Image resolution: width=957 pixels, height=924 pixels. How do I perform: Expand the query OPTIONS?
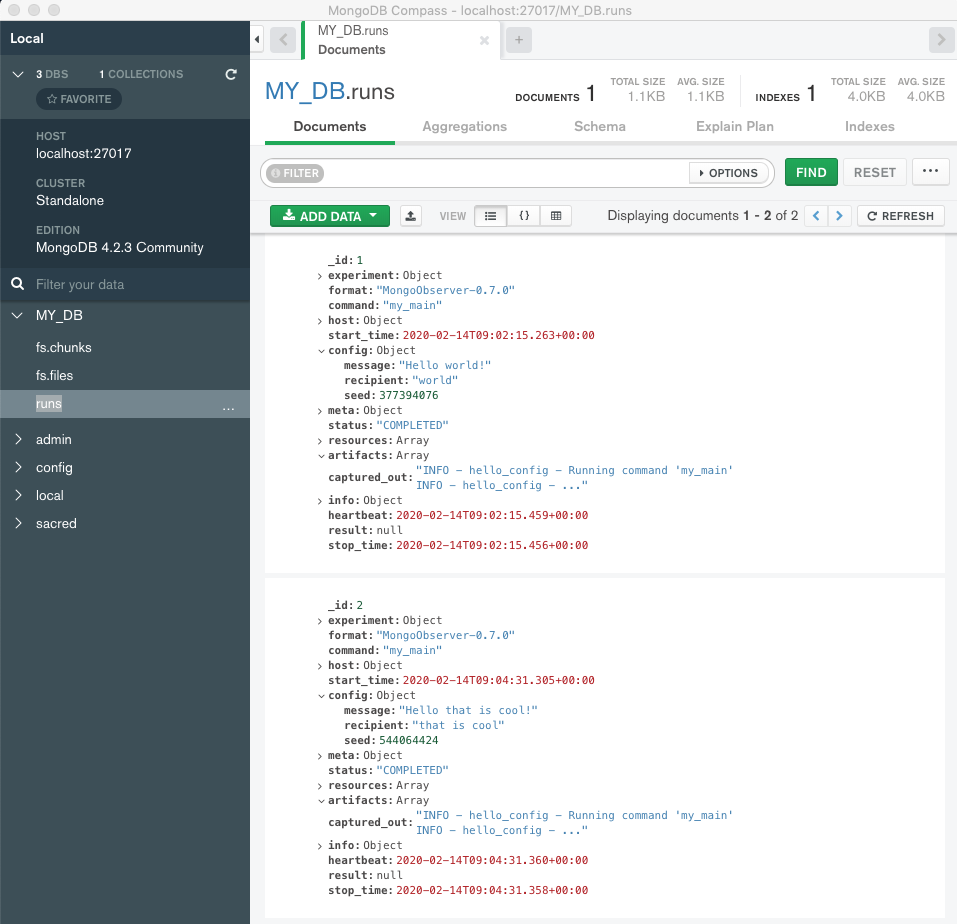pos(728,173)
